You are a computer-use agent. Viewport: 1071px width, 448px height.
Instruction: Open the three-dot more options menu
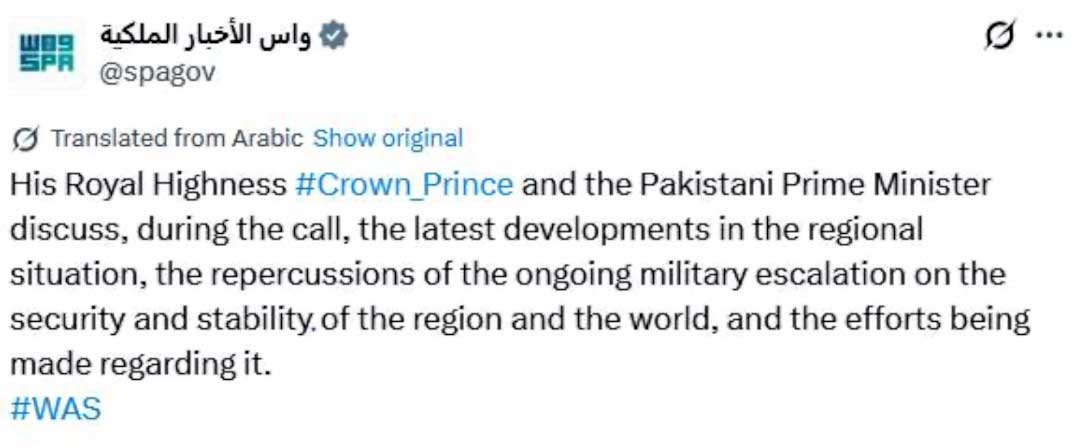[1046, 35]
